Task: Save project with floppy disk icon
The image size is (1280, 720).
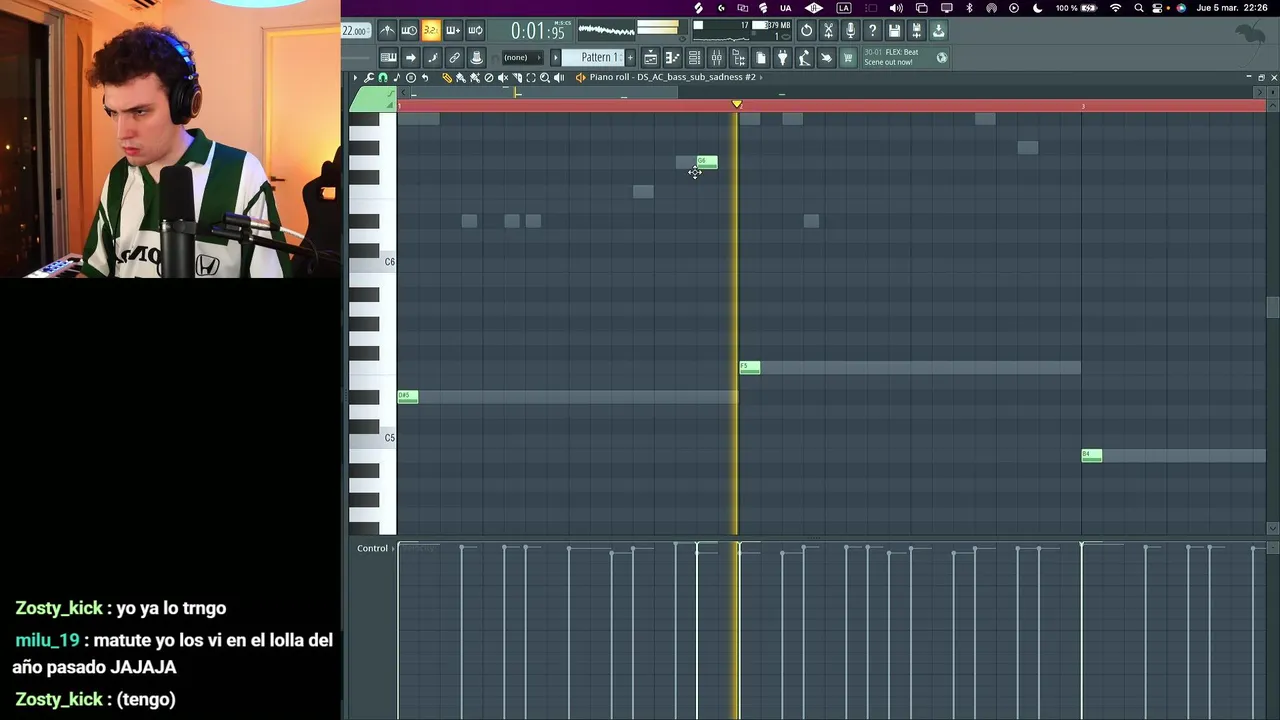Action: (894, 30)
